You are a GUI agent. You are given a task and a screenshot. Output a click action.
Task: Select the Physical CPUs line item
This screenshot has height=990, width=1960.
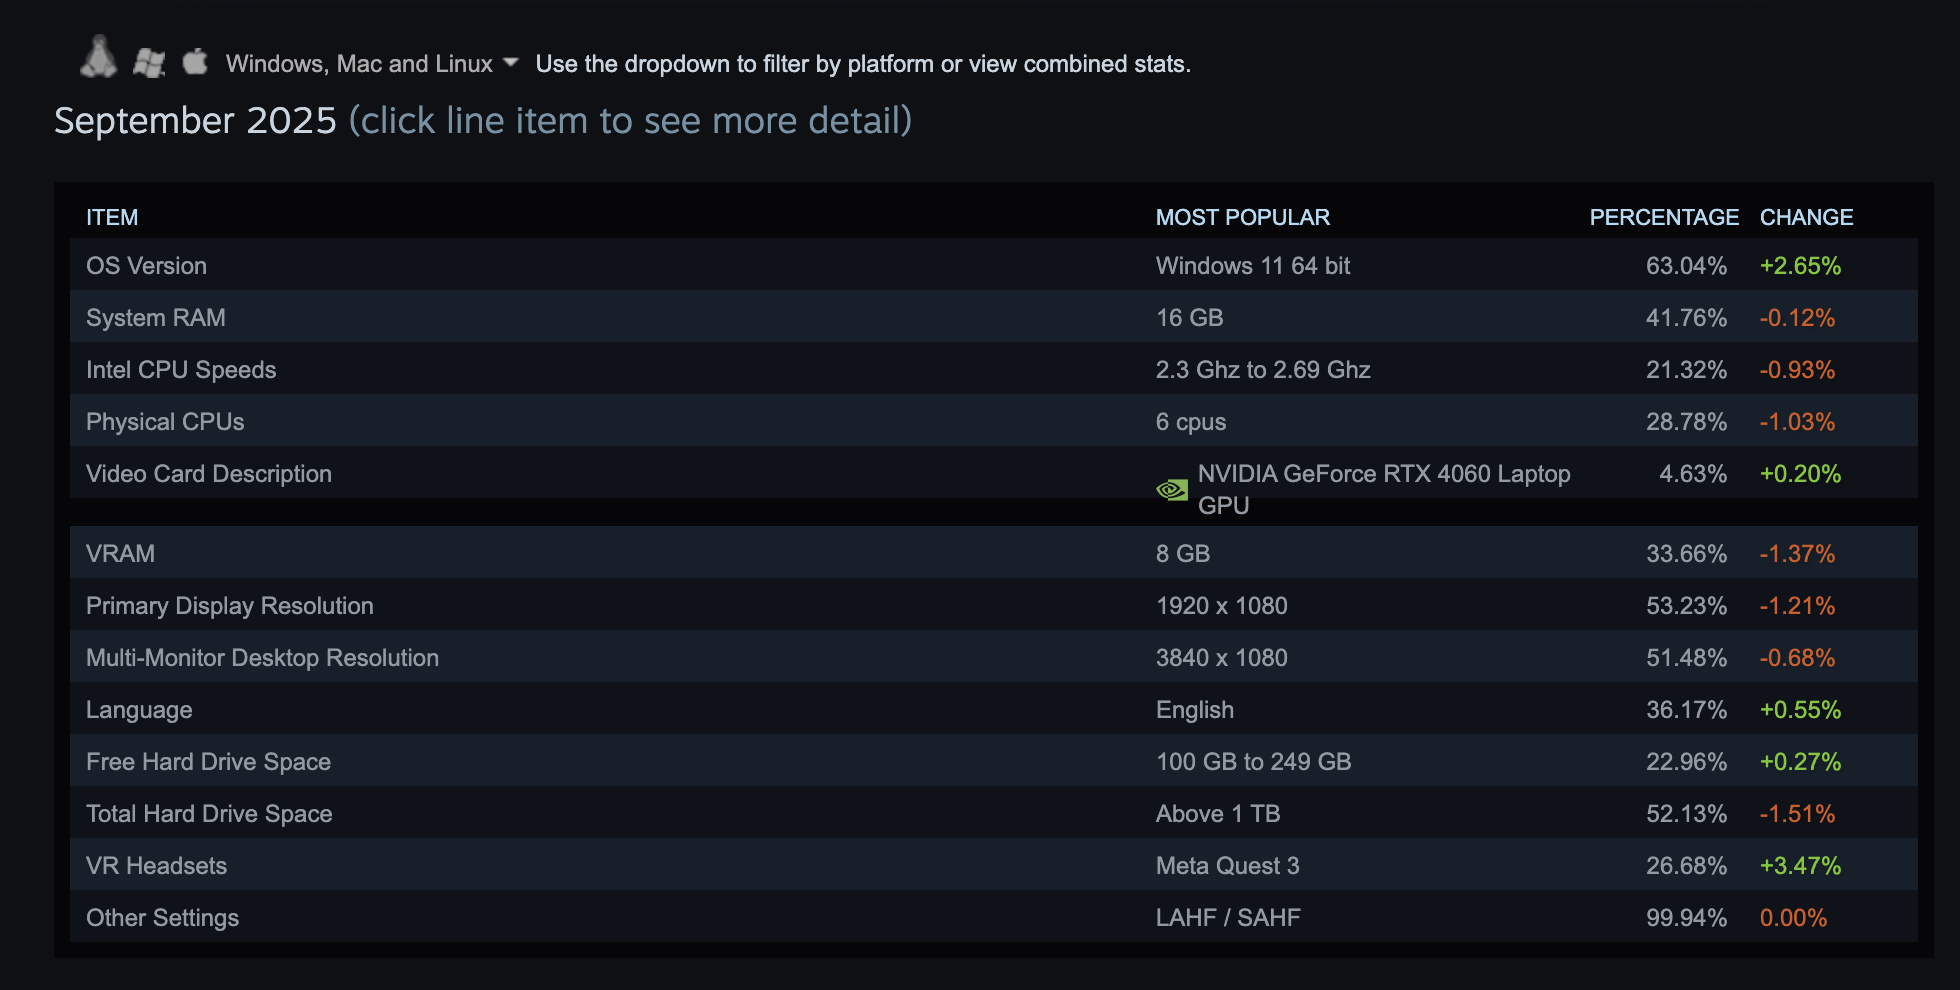pyautogui.click(x=165, y=422)
